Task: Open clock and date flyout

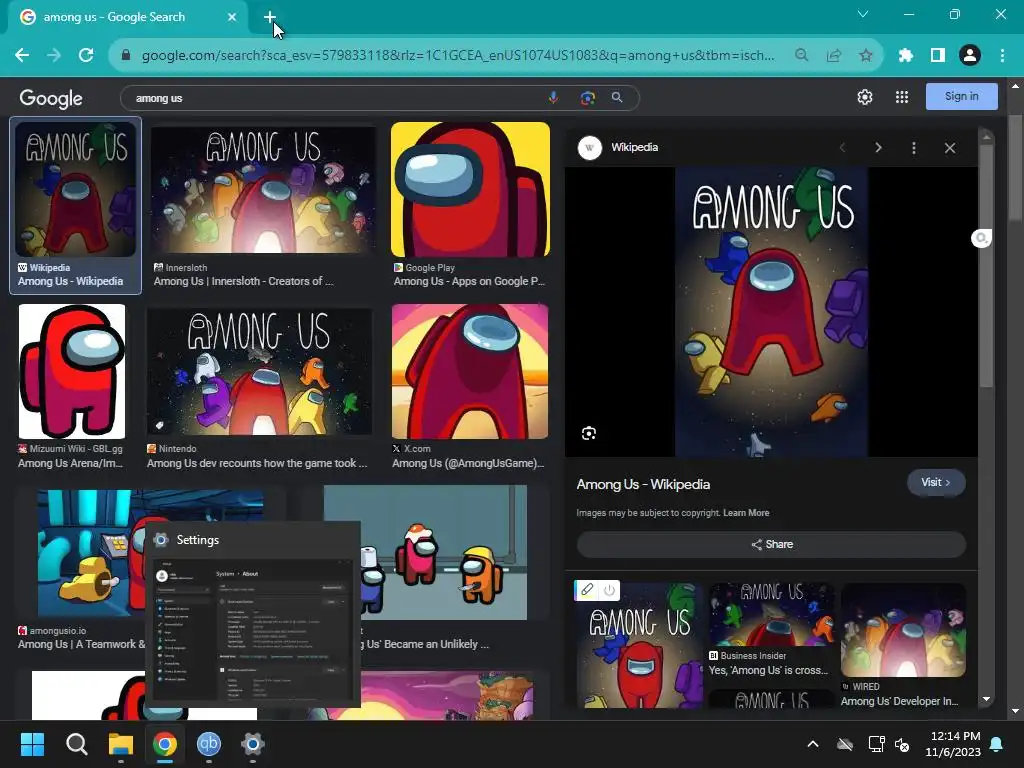Action: pyautogui.click(x=953, y=744)
